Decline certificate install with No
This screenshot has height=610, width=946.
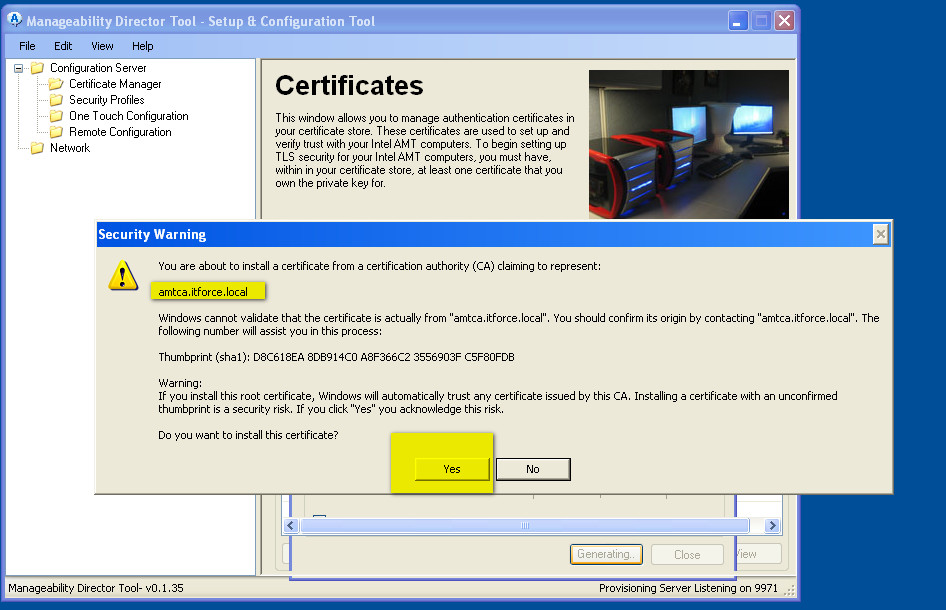tap(533, 469)
